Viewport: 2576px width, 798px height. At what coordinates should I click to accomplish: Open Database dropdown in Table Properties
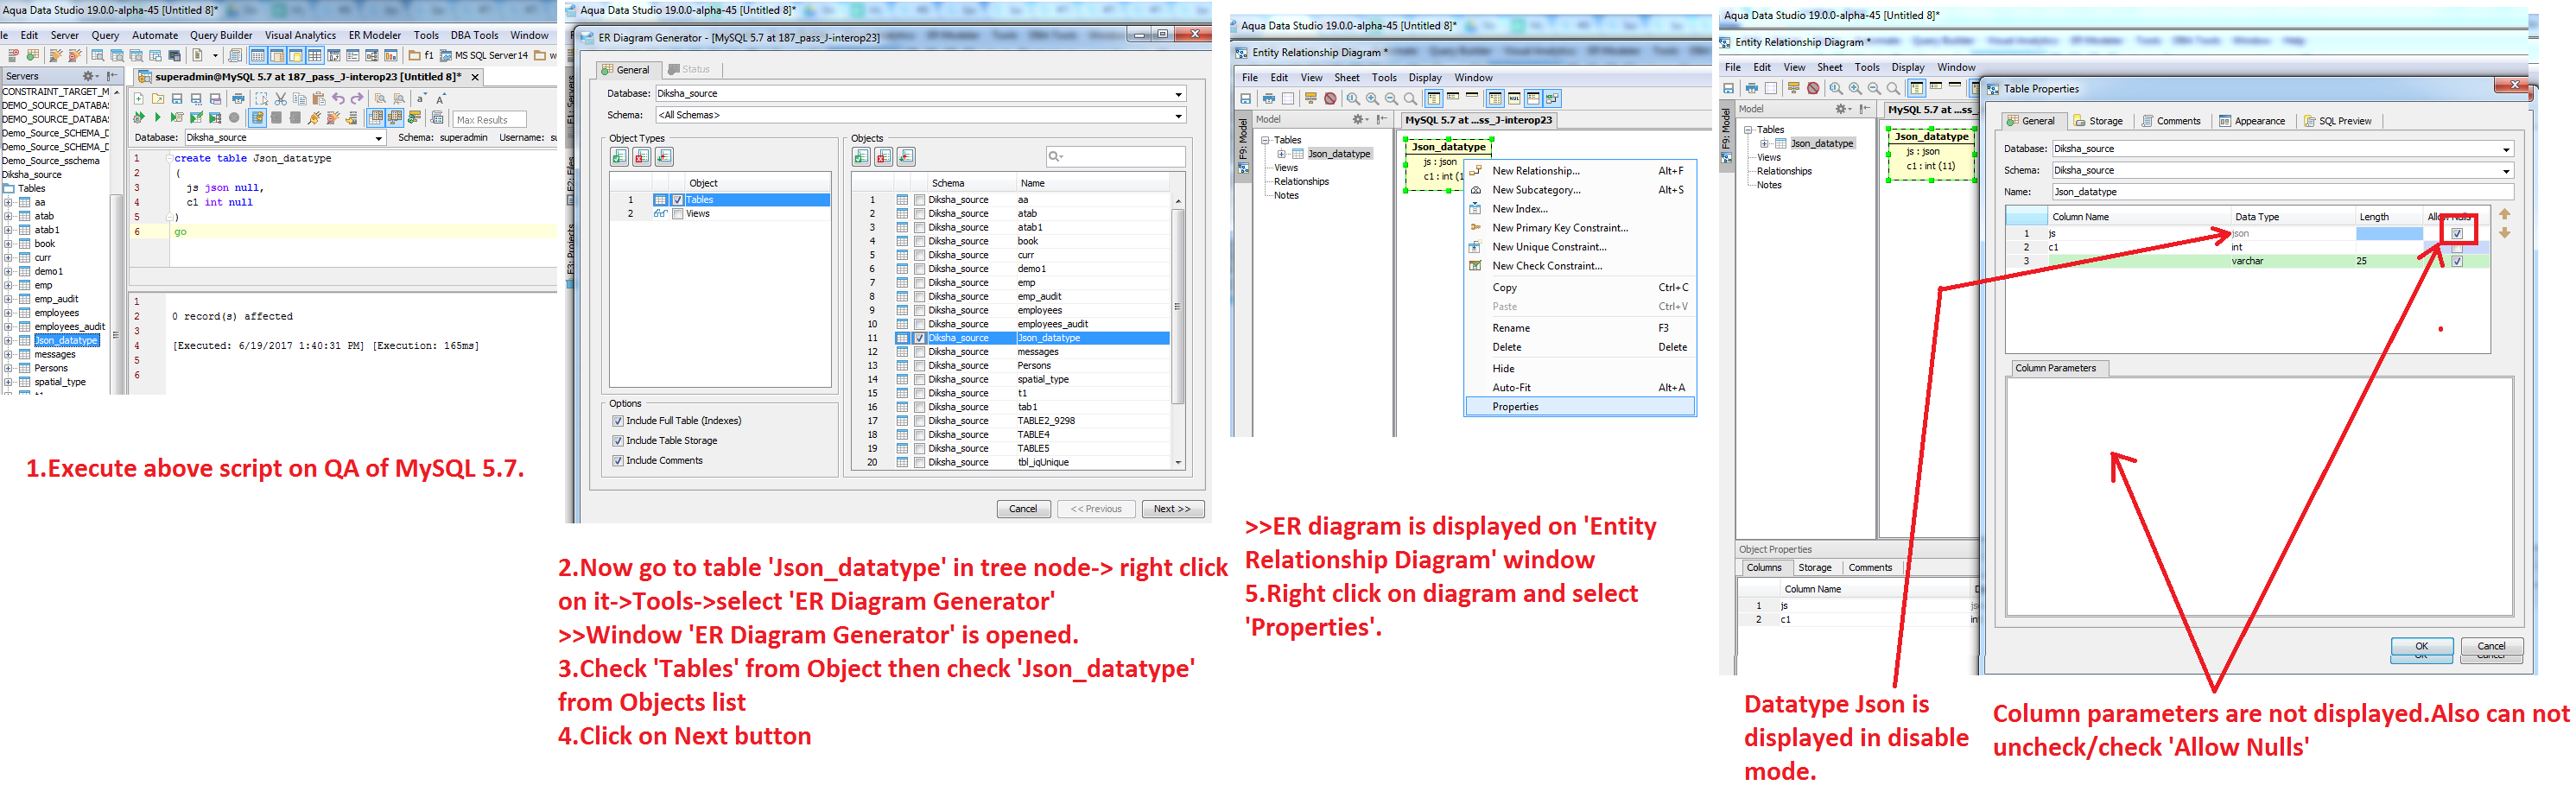(x=2506, y=150)
